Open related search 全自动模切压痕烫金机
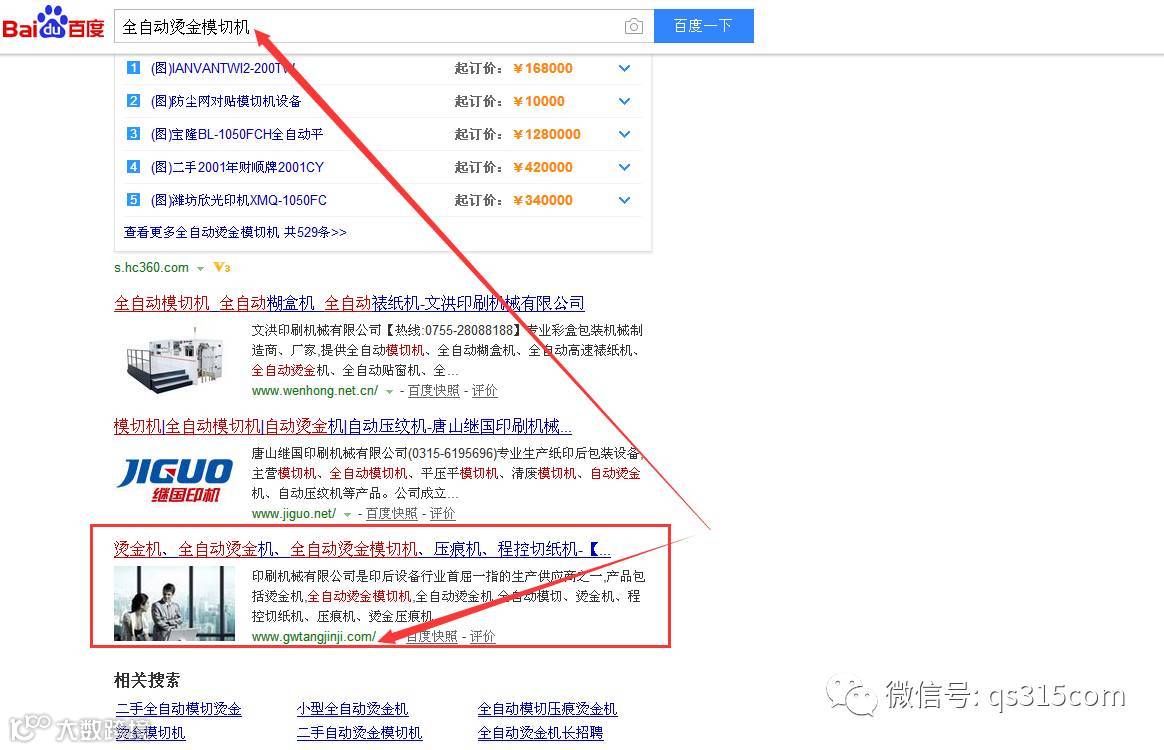Image resolution: width=1164 pixels, height=750 pixels. pos(547,709)
